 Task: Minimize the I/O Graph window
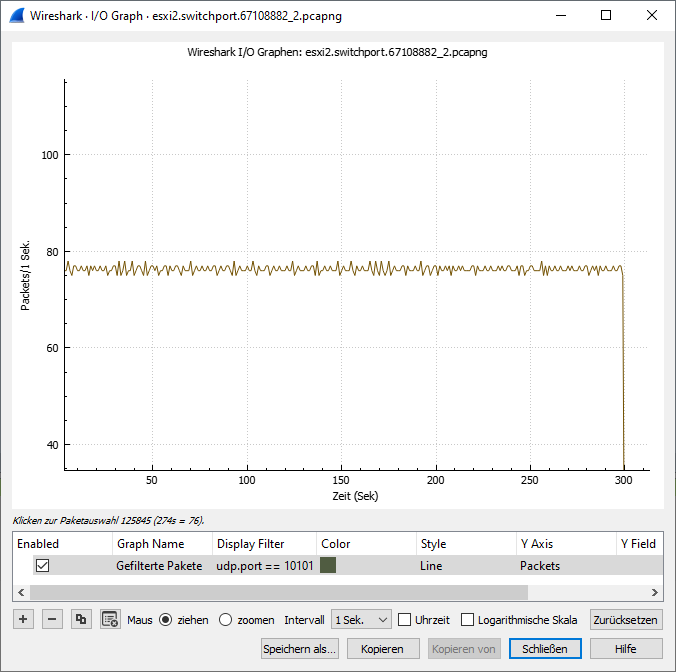(x=561, y=16)
